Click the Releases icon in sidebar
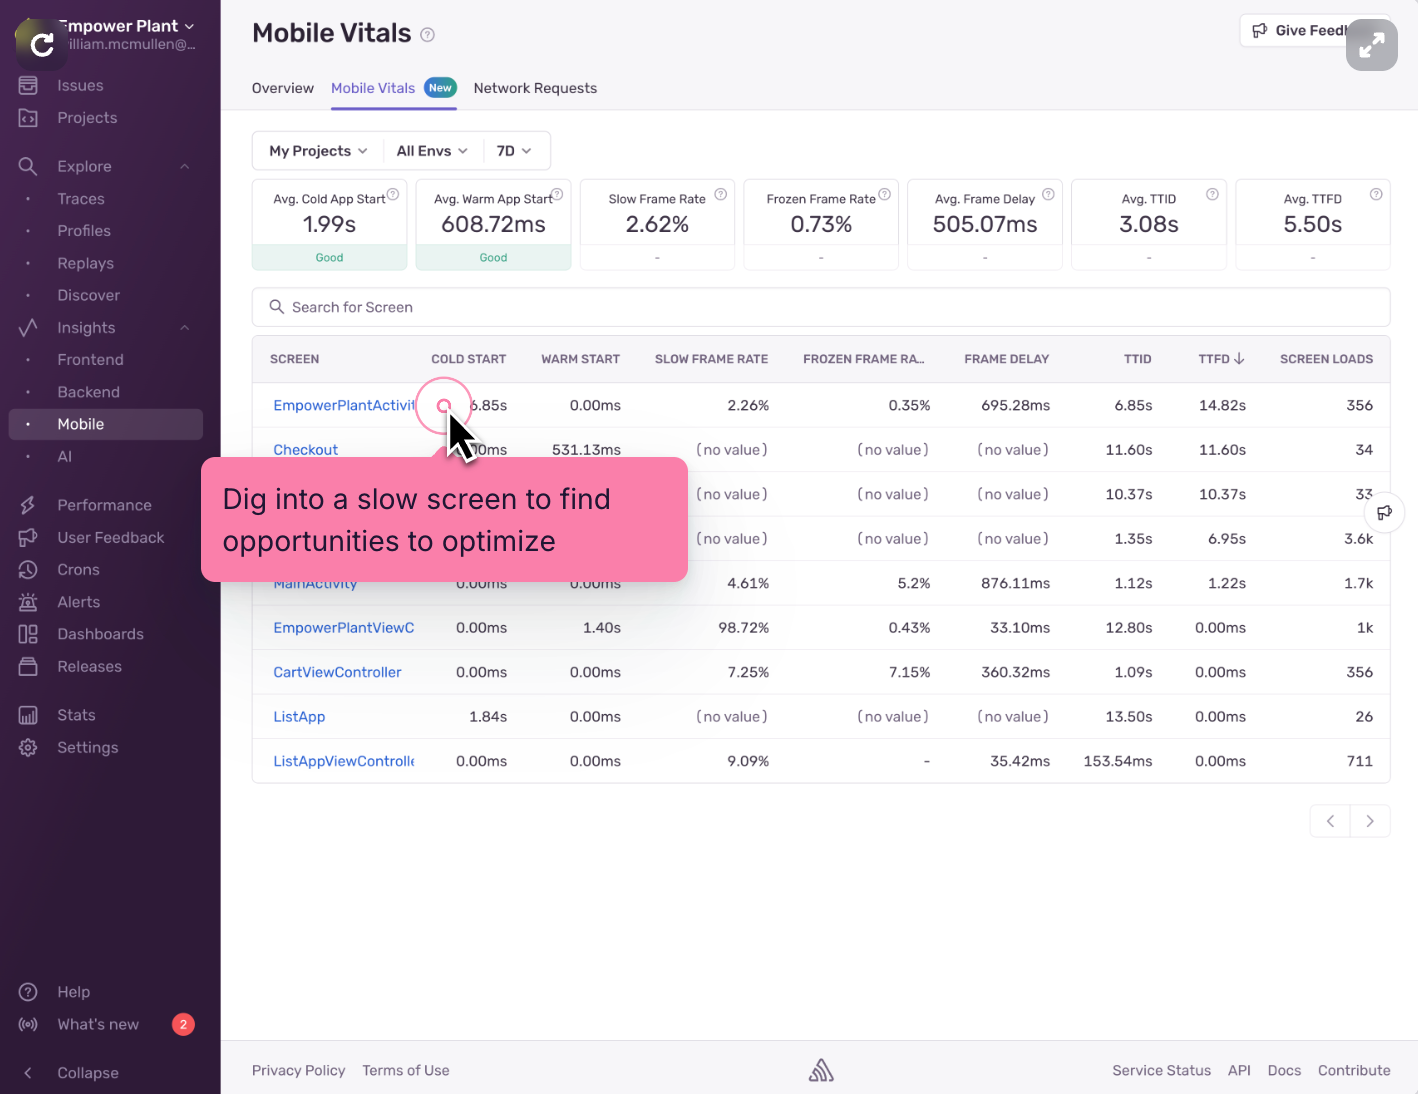 pyautogui.click(x=28, y=667)
